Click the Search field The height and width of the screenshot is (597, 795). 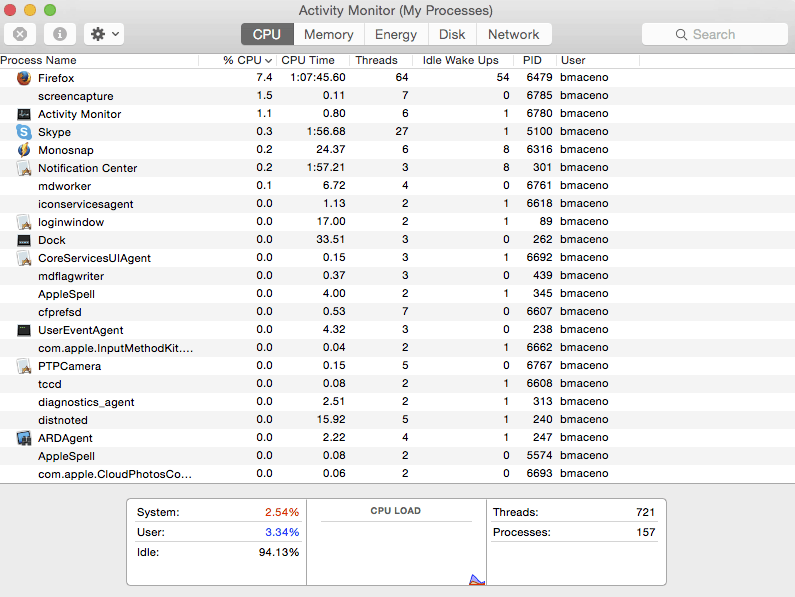(x=714, y=34)
